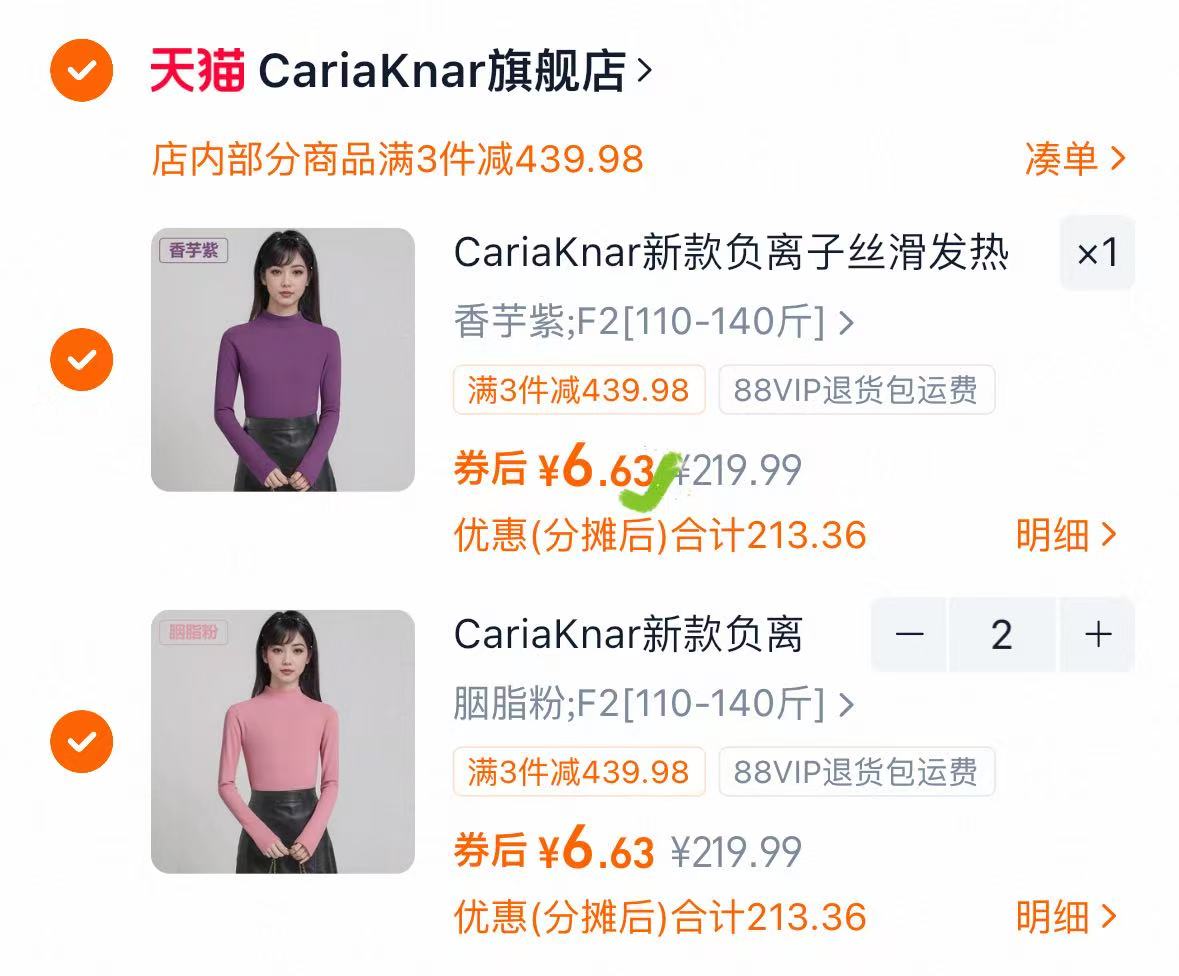Open store promotion 店内部分商品满3件减439.98
This screenshot has width=1179, height=976.
click(398, 159)
